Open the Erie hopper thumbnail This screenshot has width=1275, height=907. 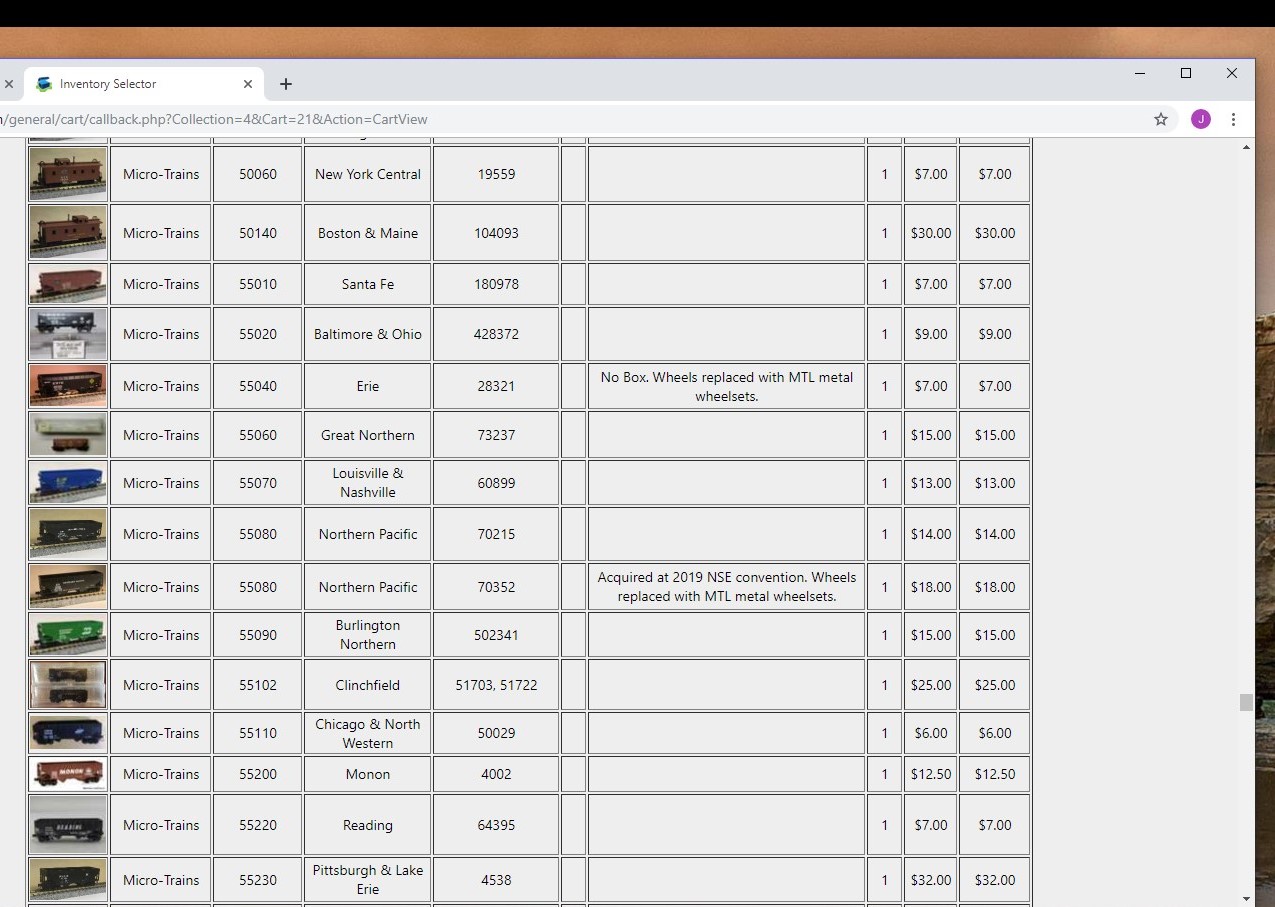point(68,386)
